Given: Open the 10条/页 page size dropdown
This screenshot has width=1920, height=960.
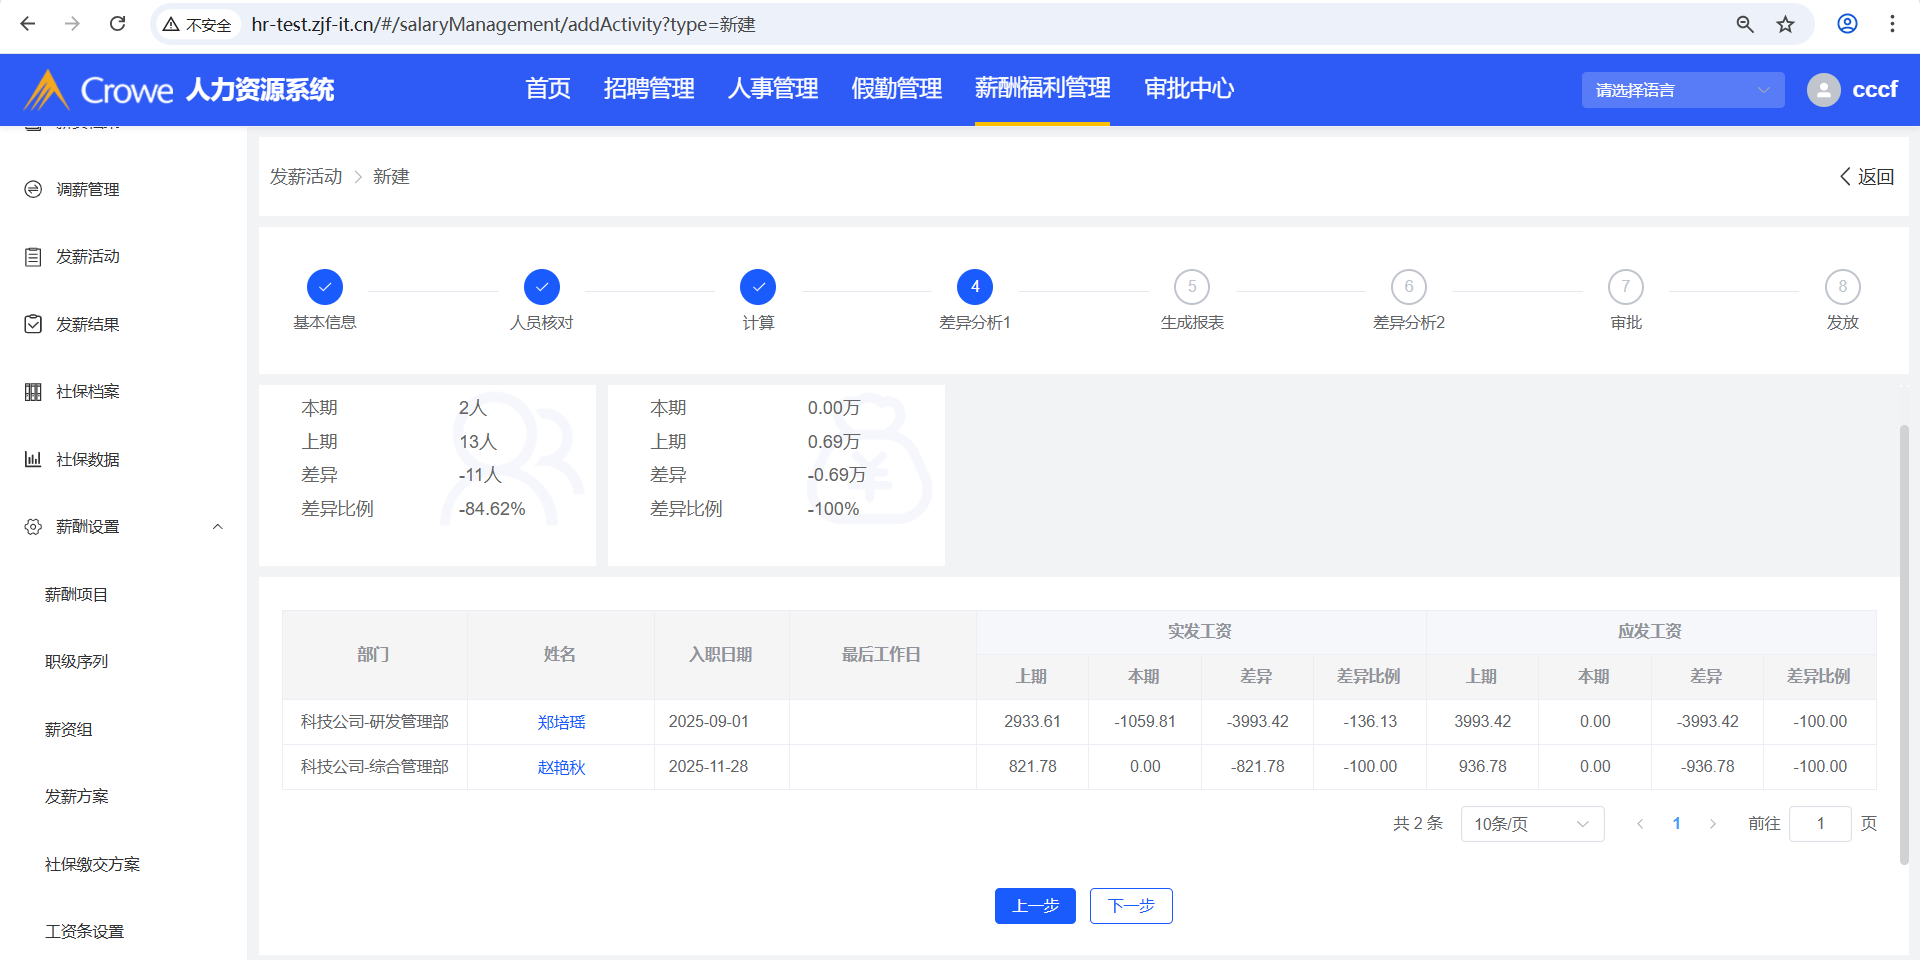Looking at the screenshot, I should click(x=1531, y=824).
